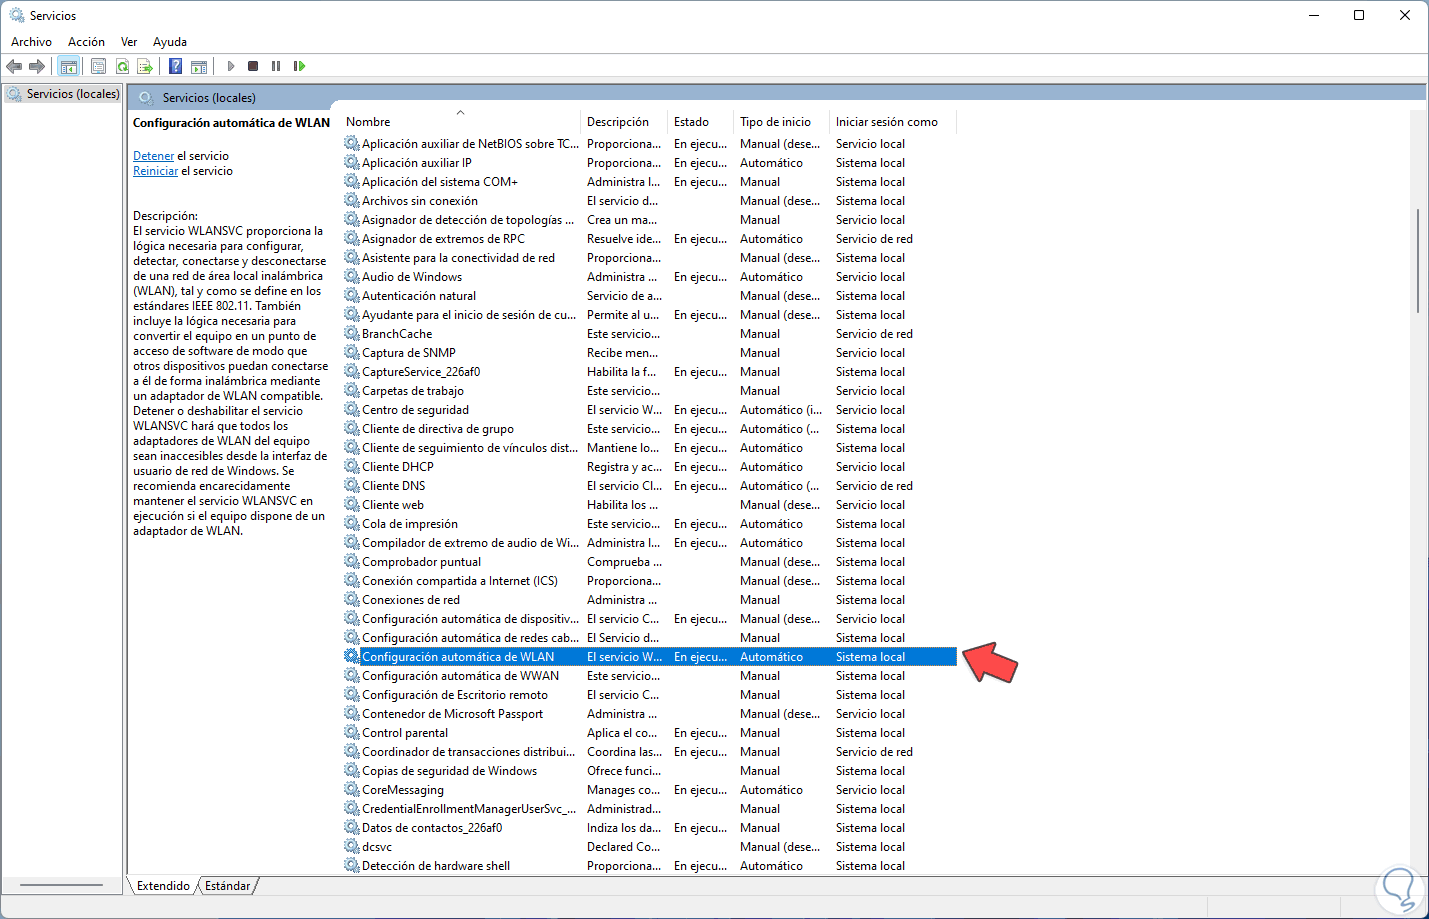Restart the service with the toolbar restart icon

[x=299, y=66]
